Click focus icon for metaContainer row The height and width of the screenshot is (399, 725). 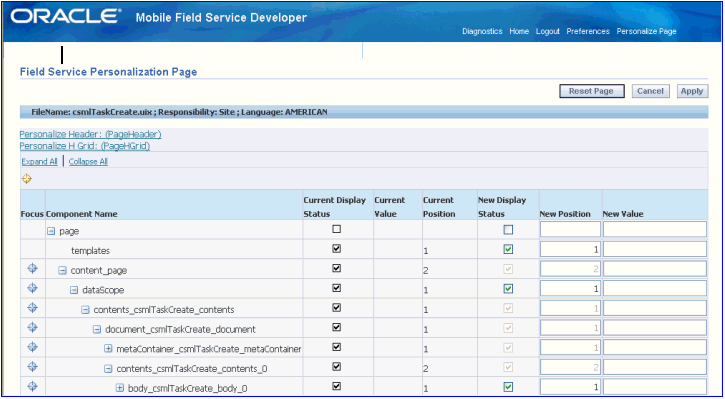tap(32, 346)
